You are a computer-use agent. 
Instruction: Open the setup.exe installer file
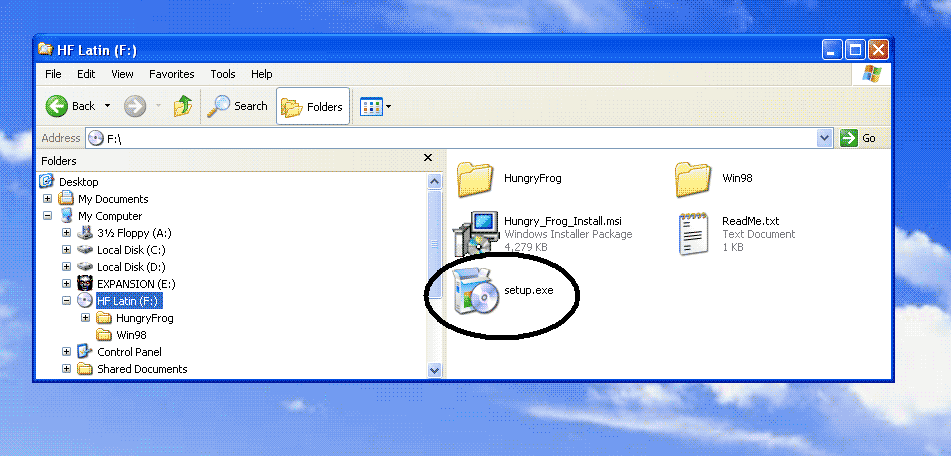[x=475, y=292]
